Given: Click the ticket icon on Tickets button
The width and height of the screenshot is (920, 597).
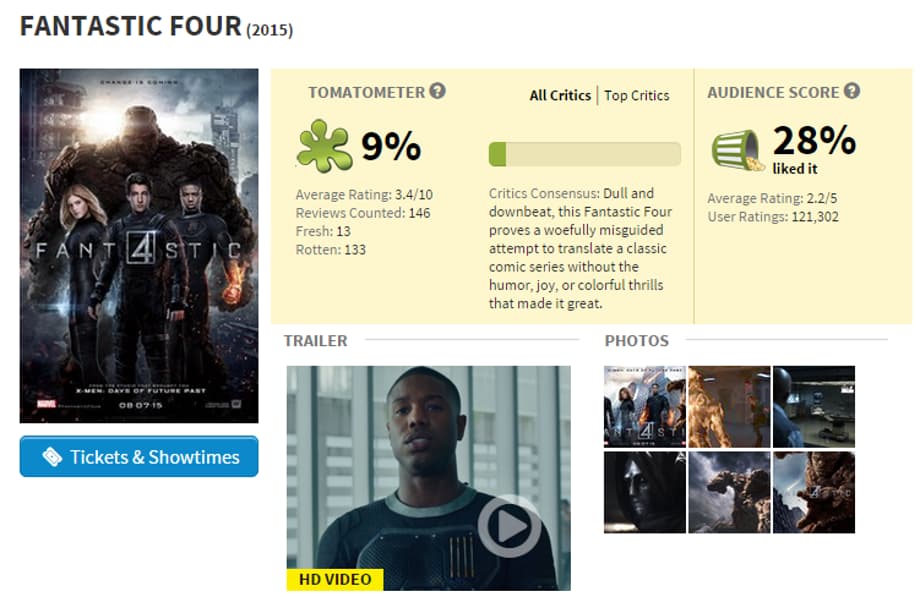Looking at the screenshot, I should (x=52, y=457).
